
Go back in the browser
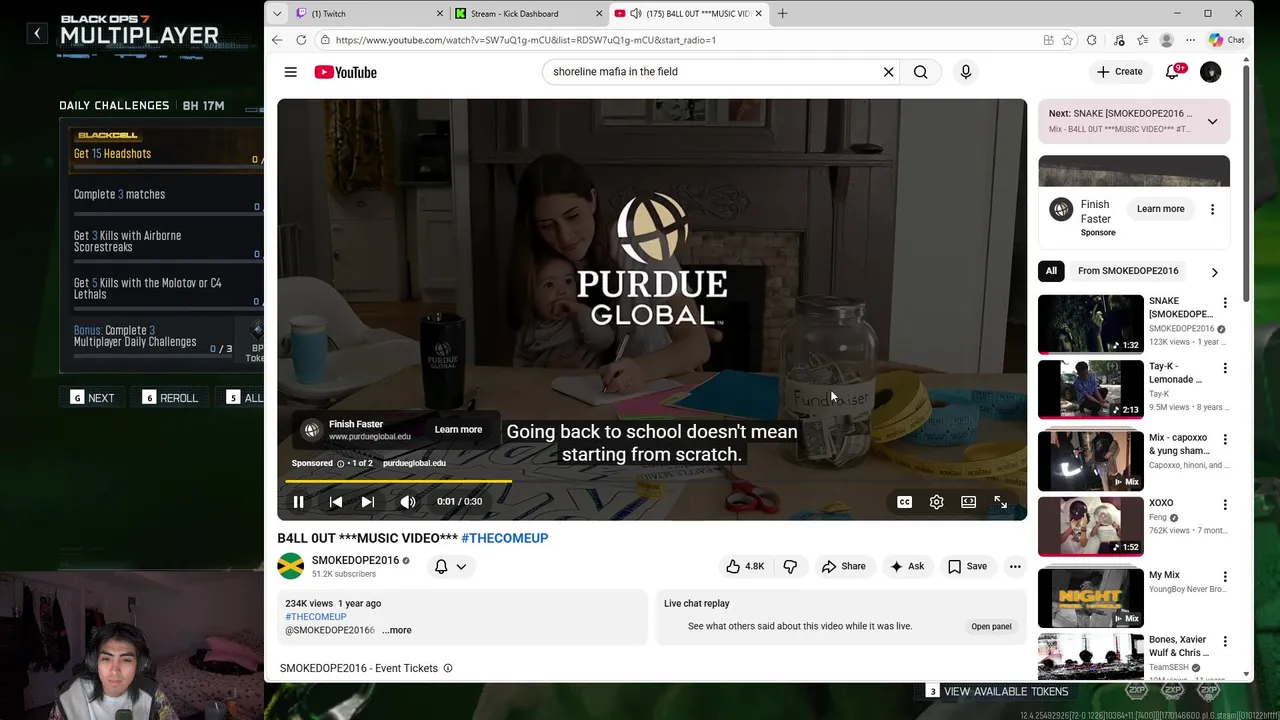coord(277,40)
